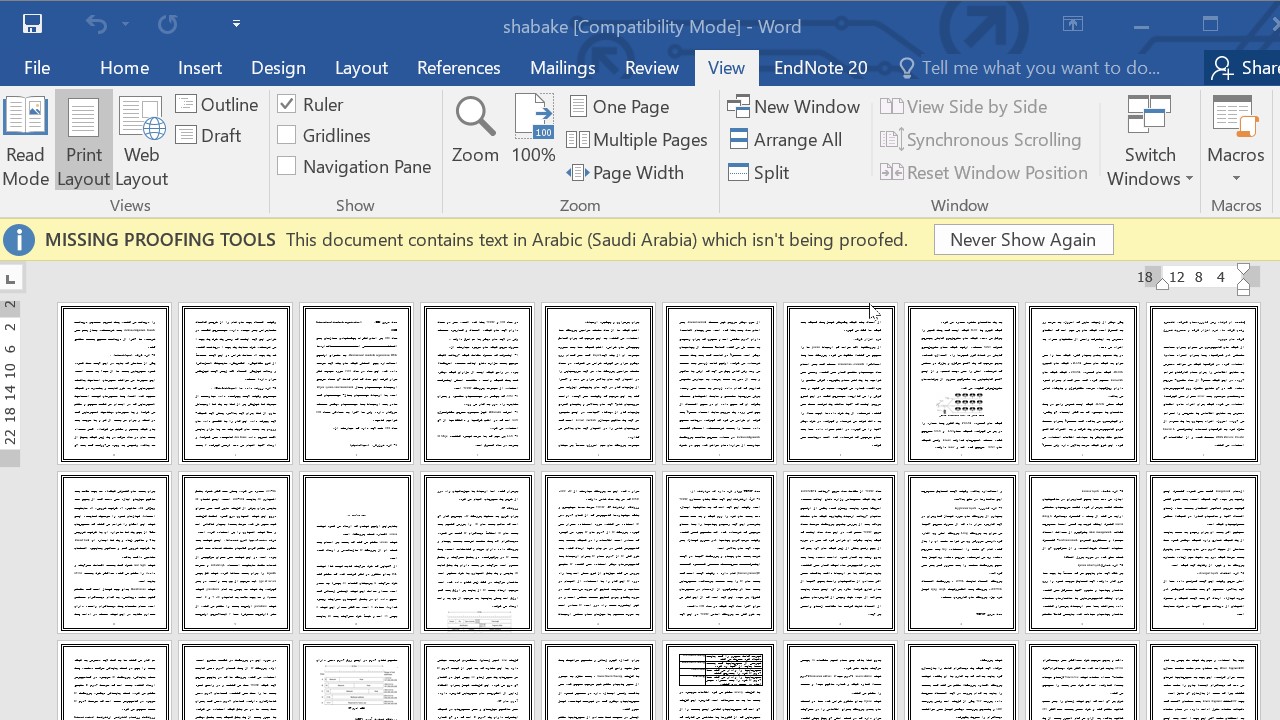Image resolution: width=1280 pixels, height=720 pixels.
Task: Click Ribbon Display Options button
Action: [1073, 24]
